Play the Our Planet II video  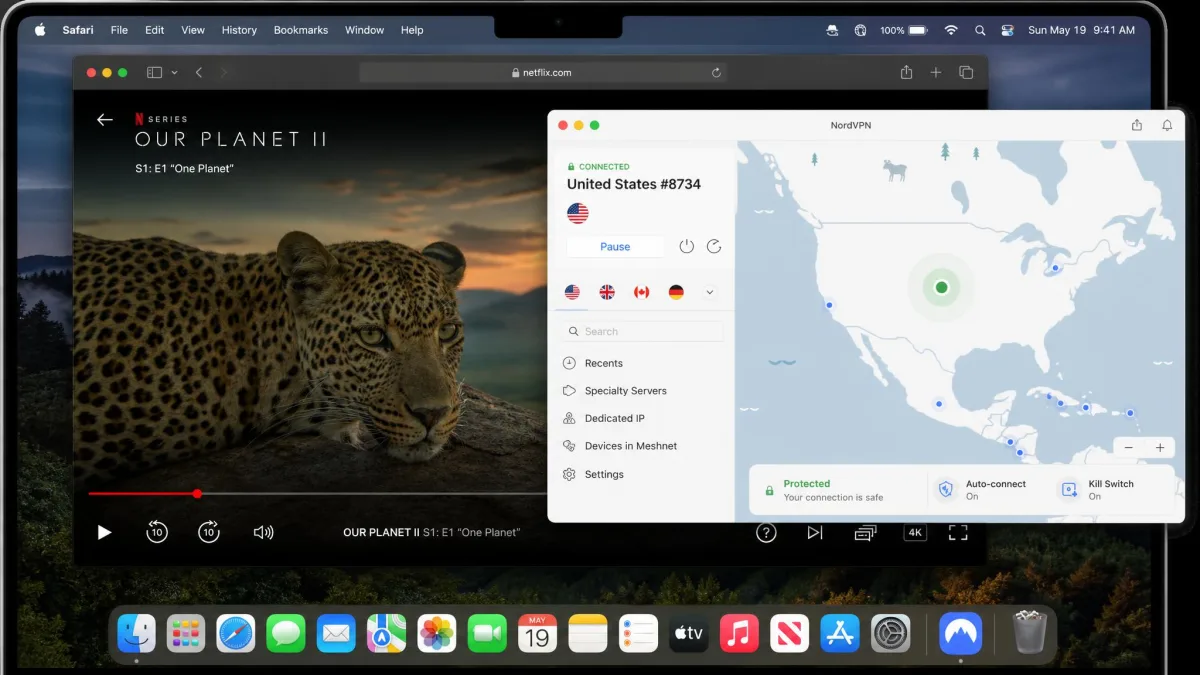[x=104, y=533]
